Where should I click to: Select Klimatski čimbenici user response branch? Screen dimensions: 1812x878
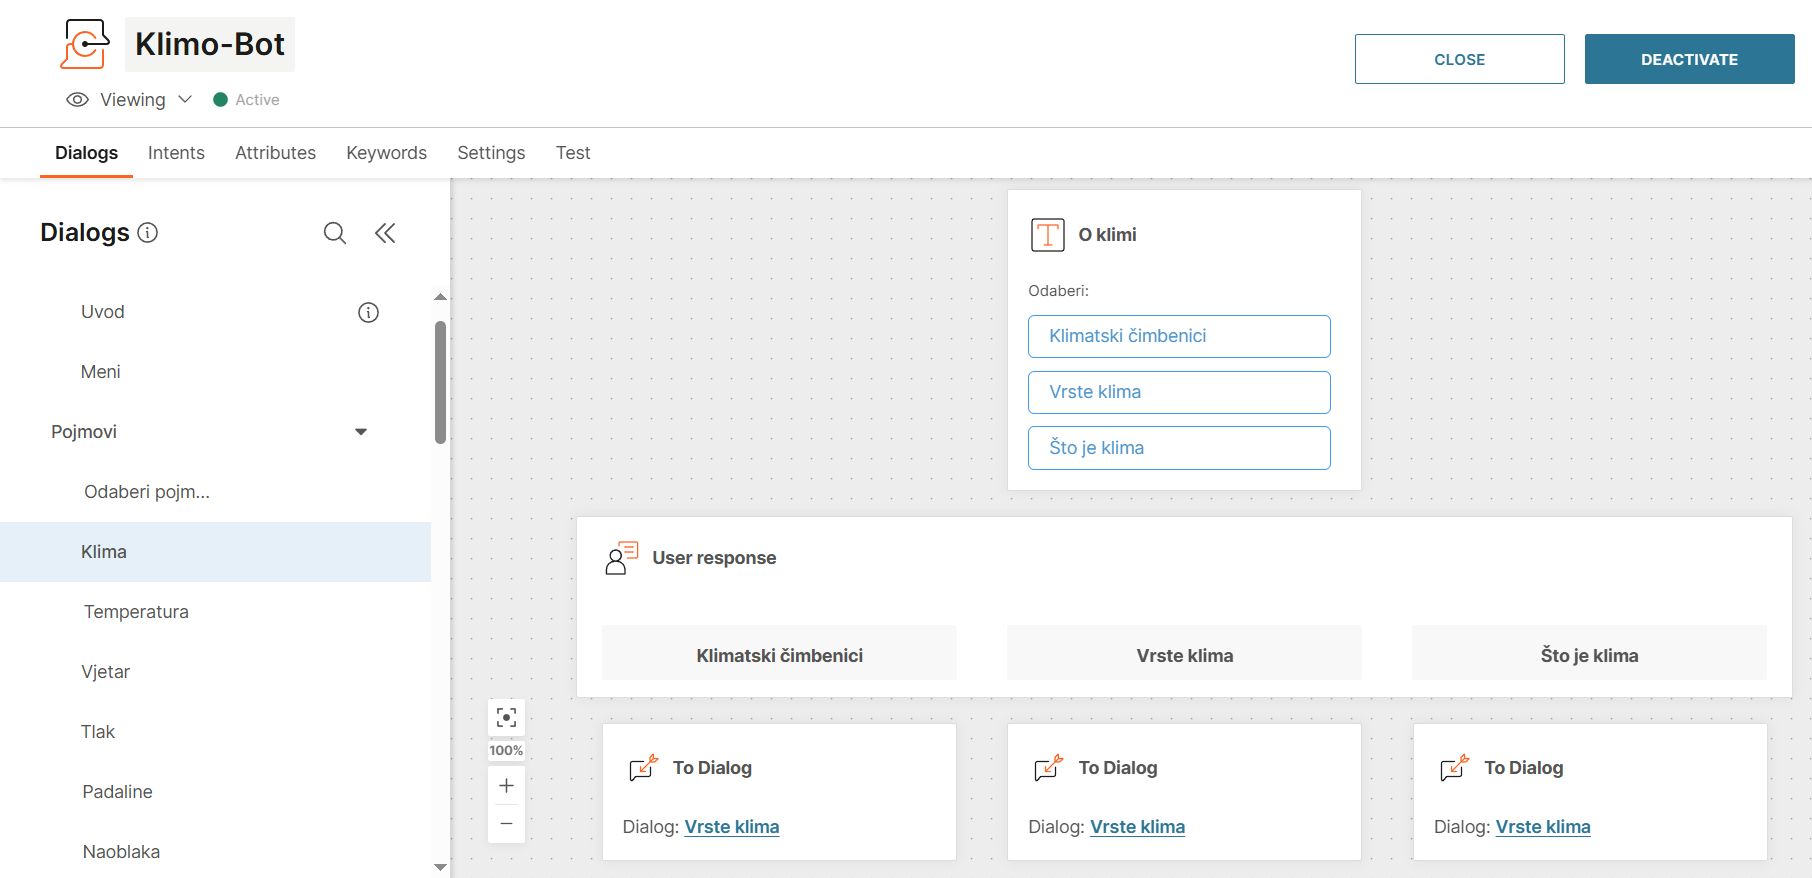pos(779,653)
